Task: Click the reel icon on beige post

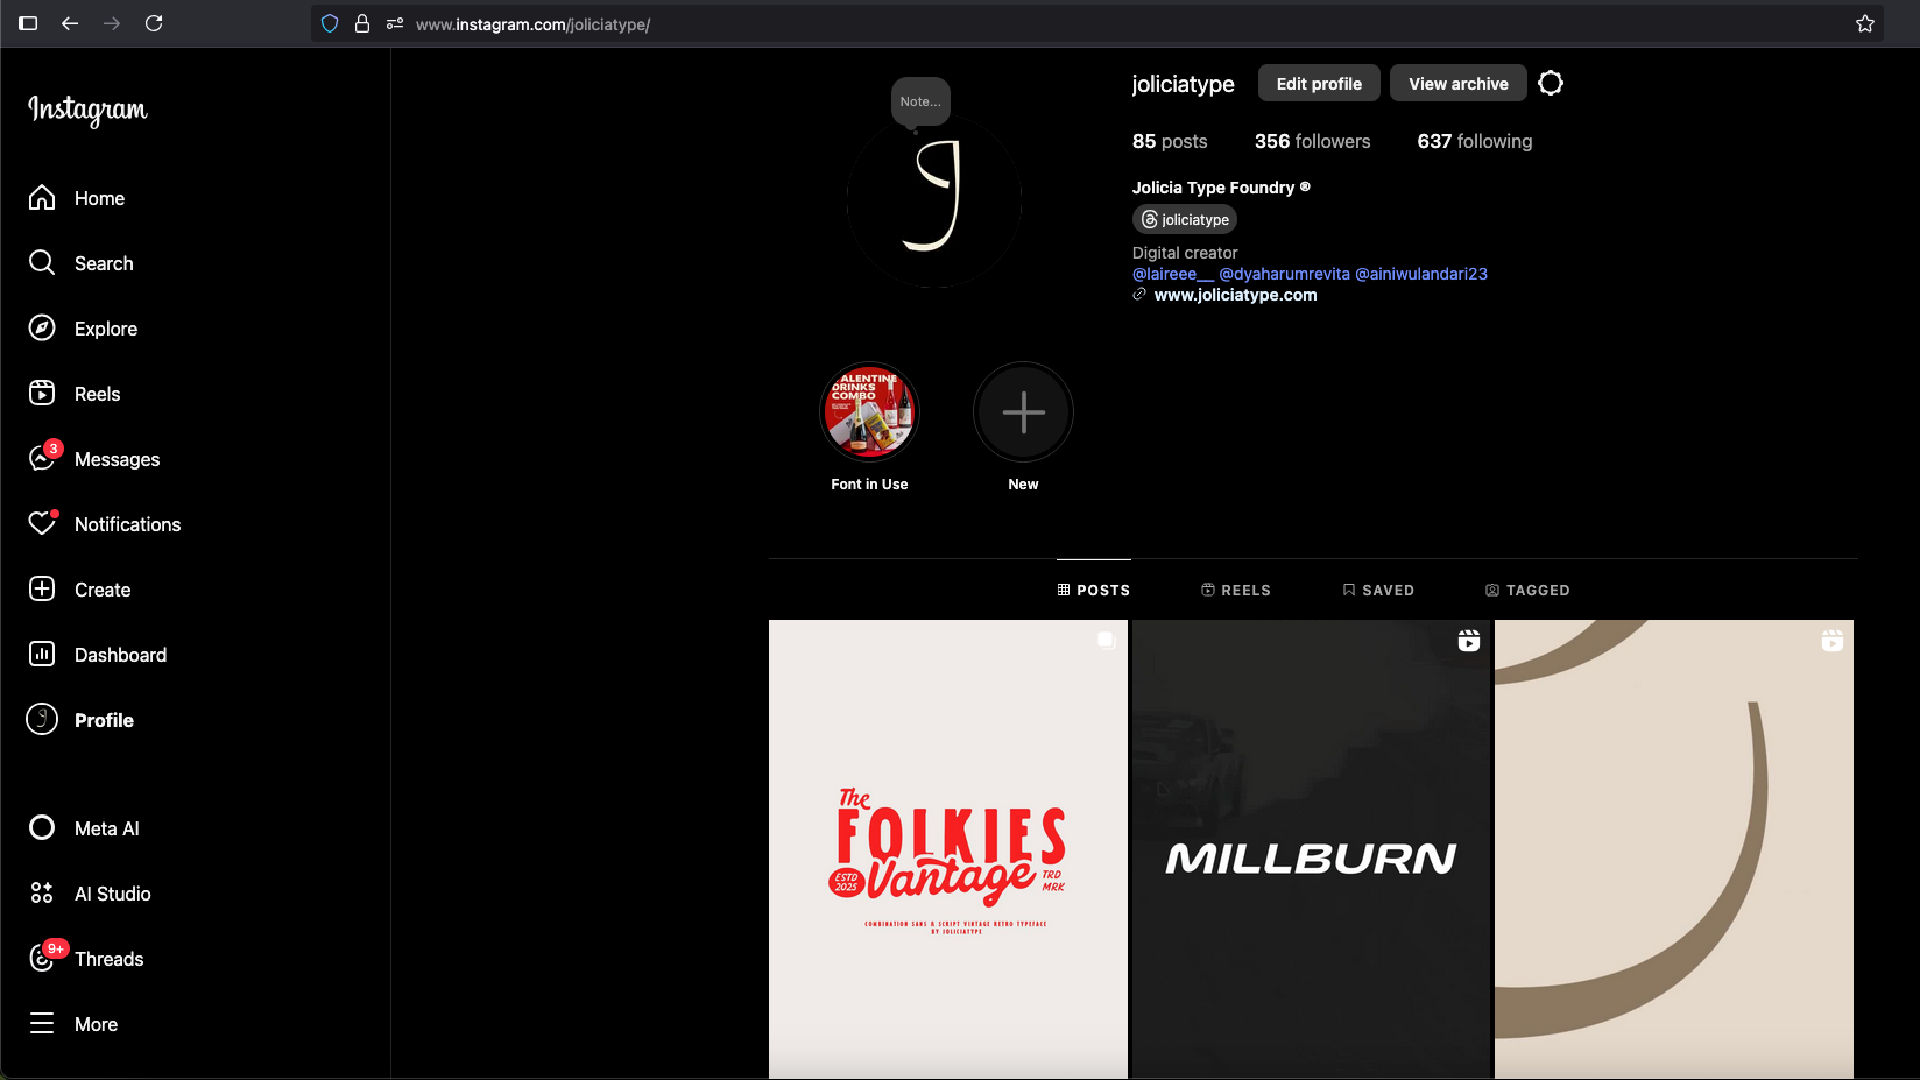Action: 1832,640
